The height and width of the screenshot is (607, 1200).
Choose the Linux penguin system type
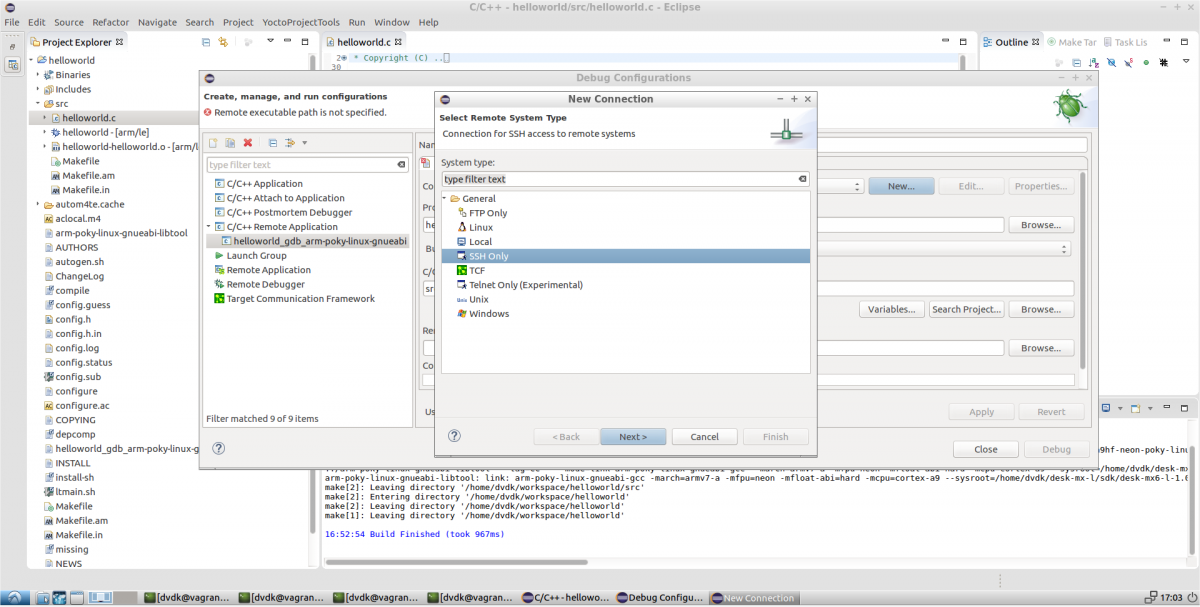(x=480, y=227)
